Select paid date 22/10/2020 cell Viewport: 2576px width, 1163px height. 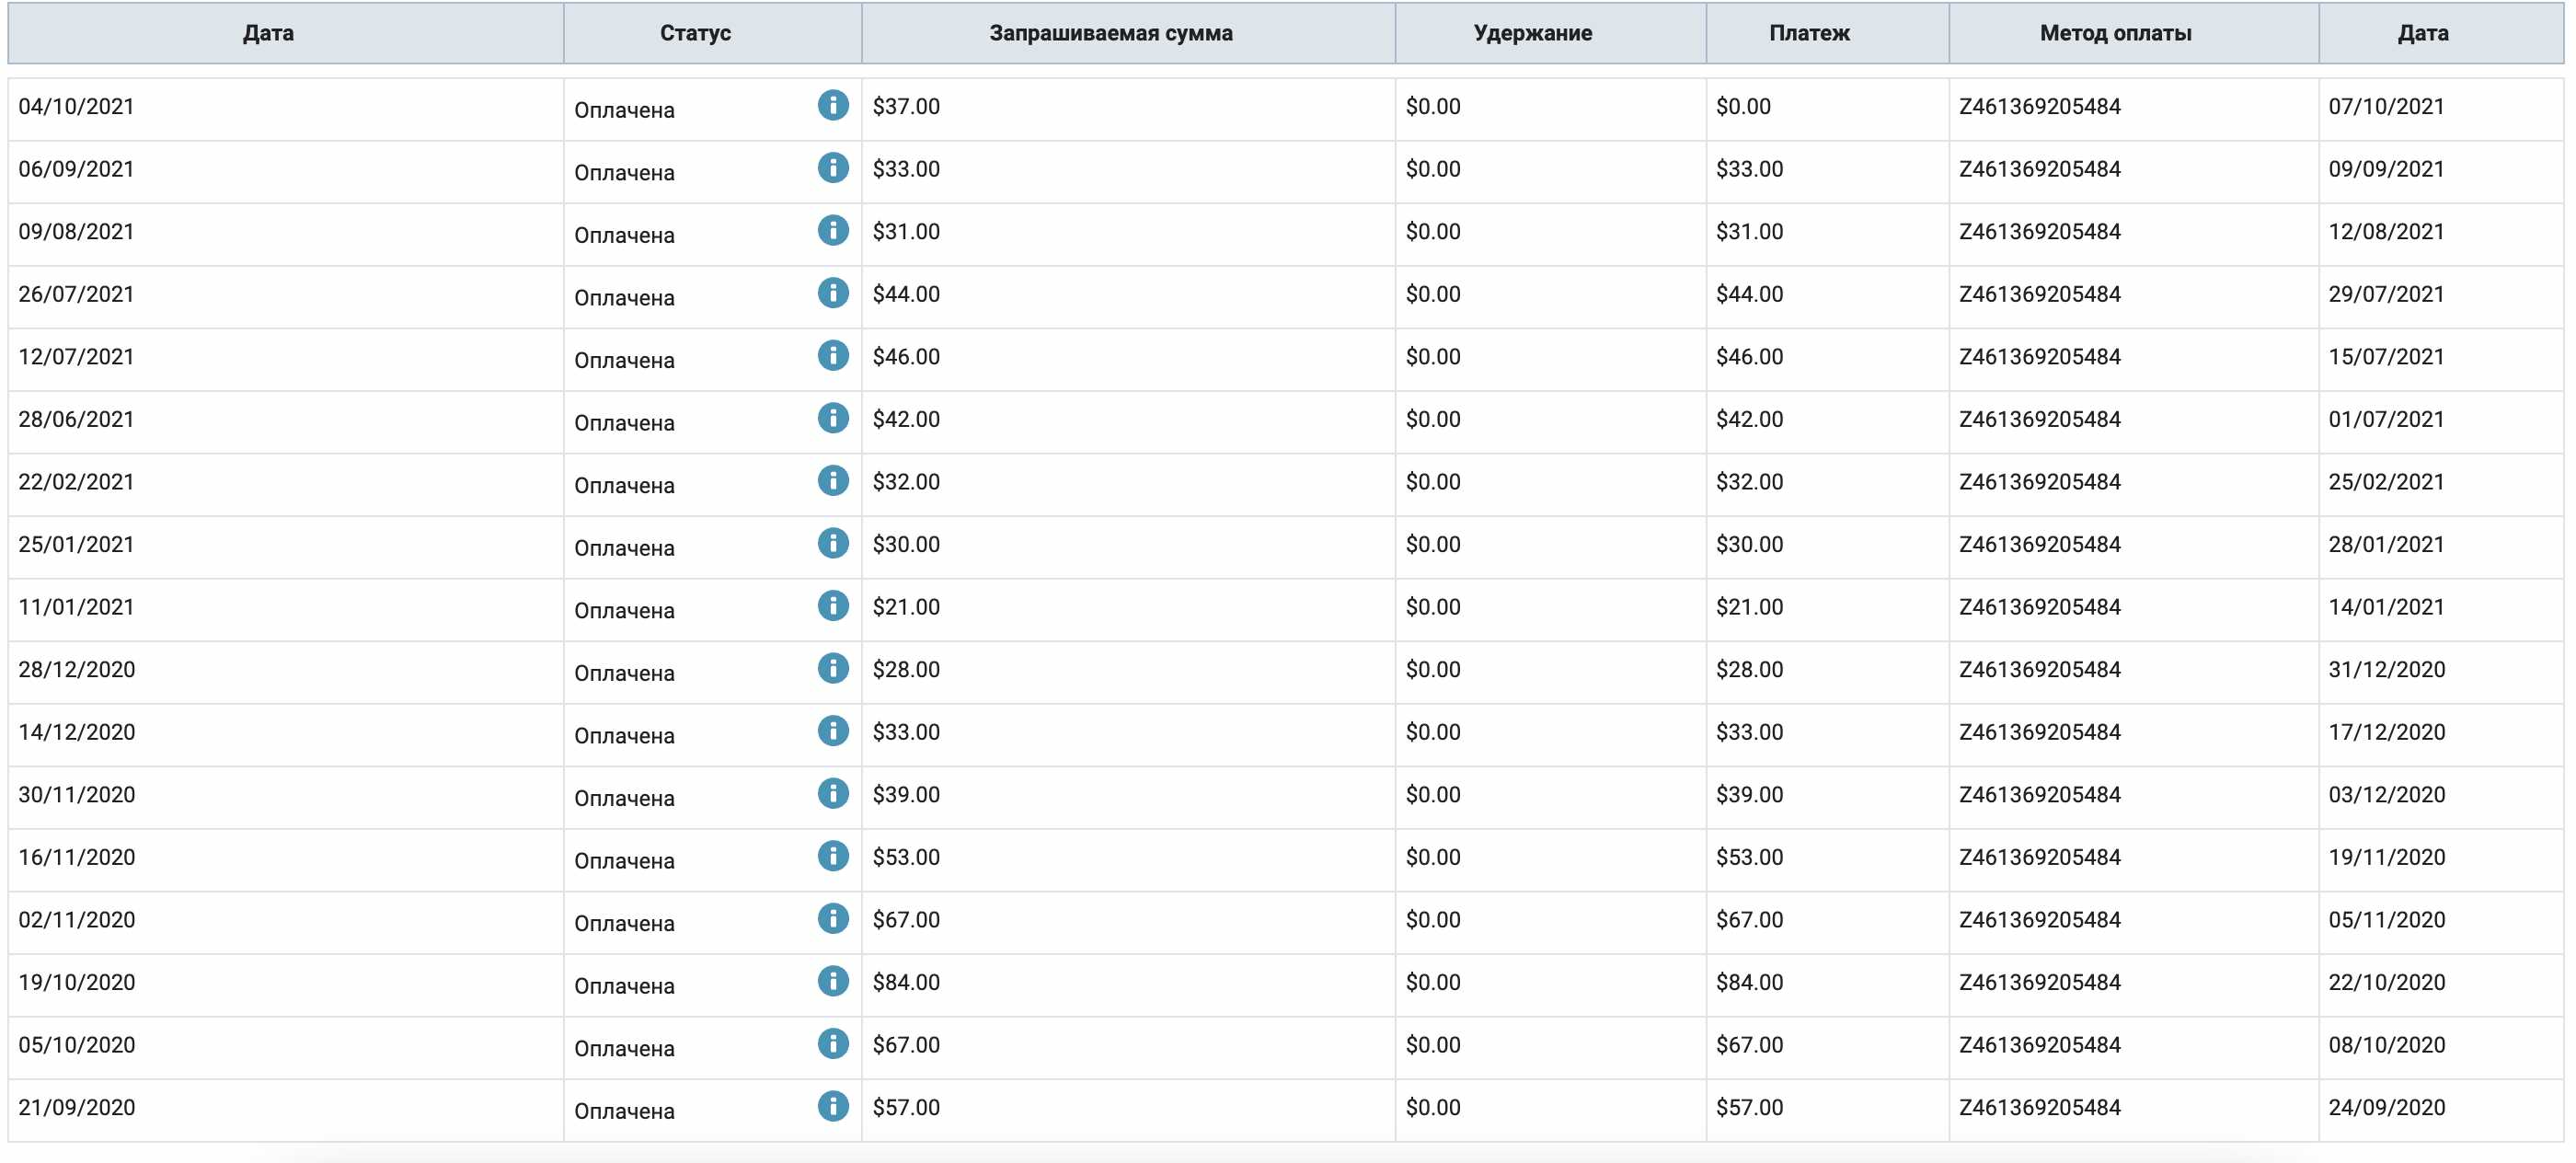[2441, 985]
